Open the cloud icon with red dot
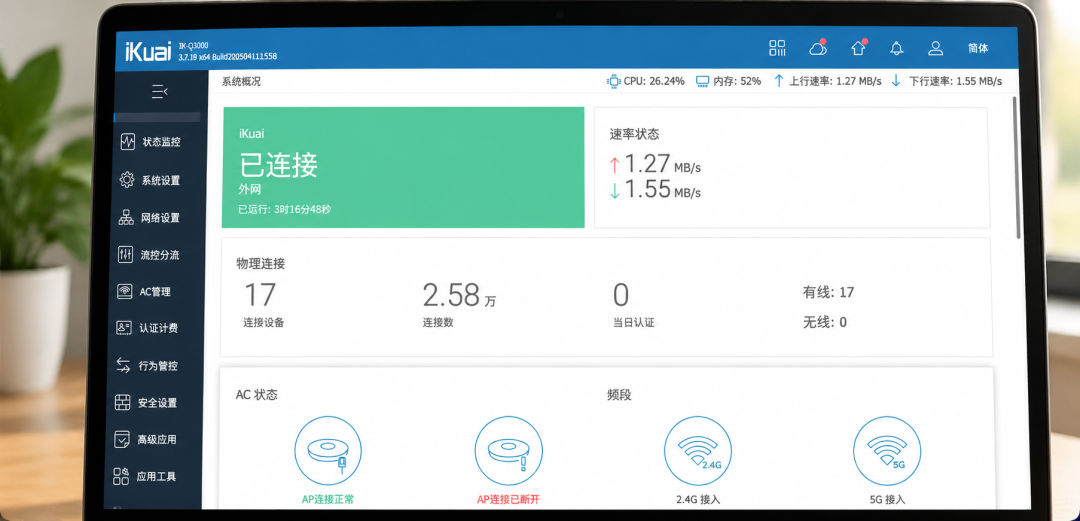The width and height of the screenshot is (1080, 521). pyautogui.click(x=818, y=48)
